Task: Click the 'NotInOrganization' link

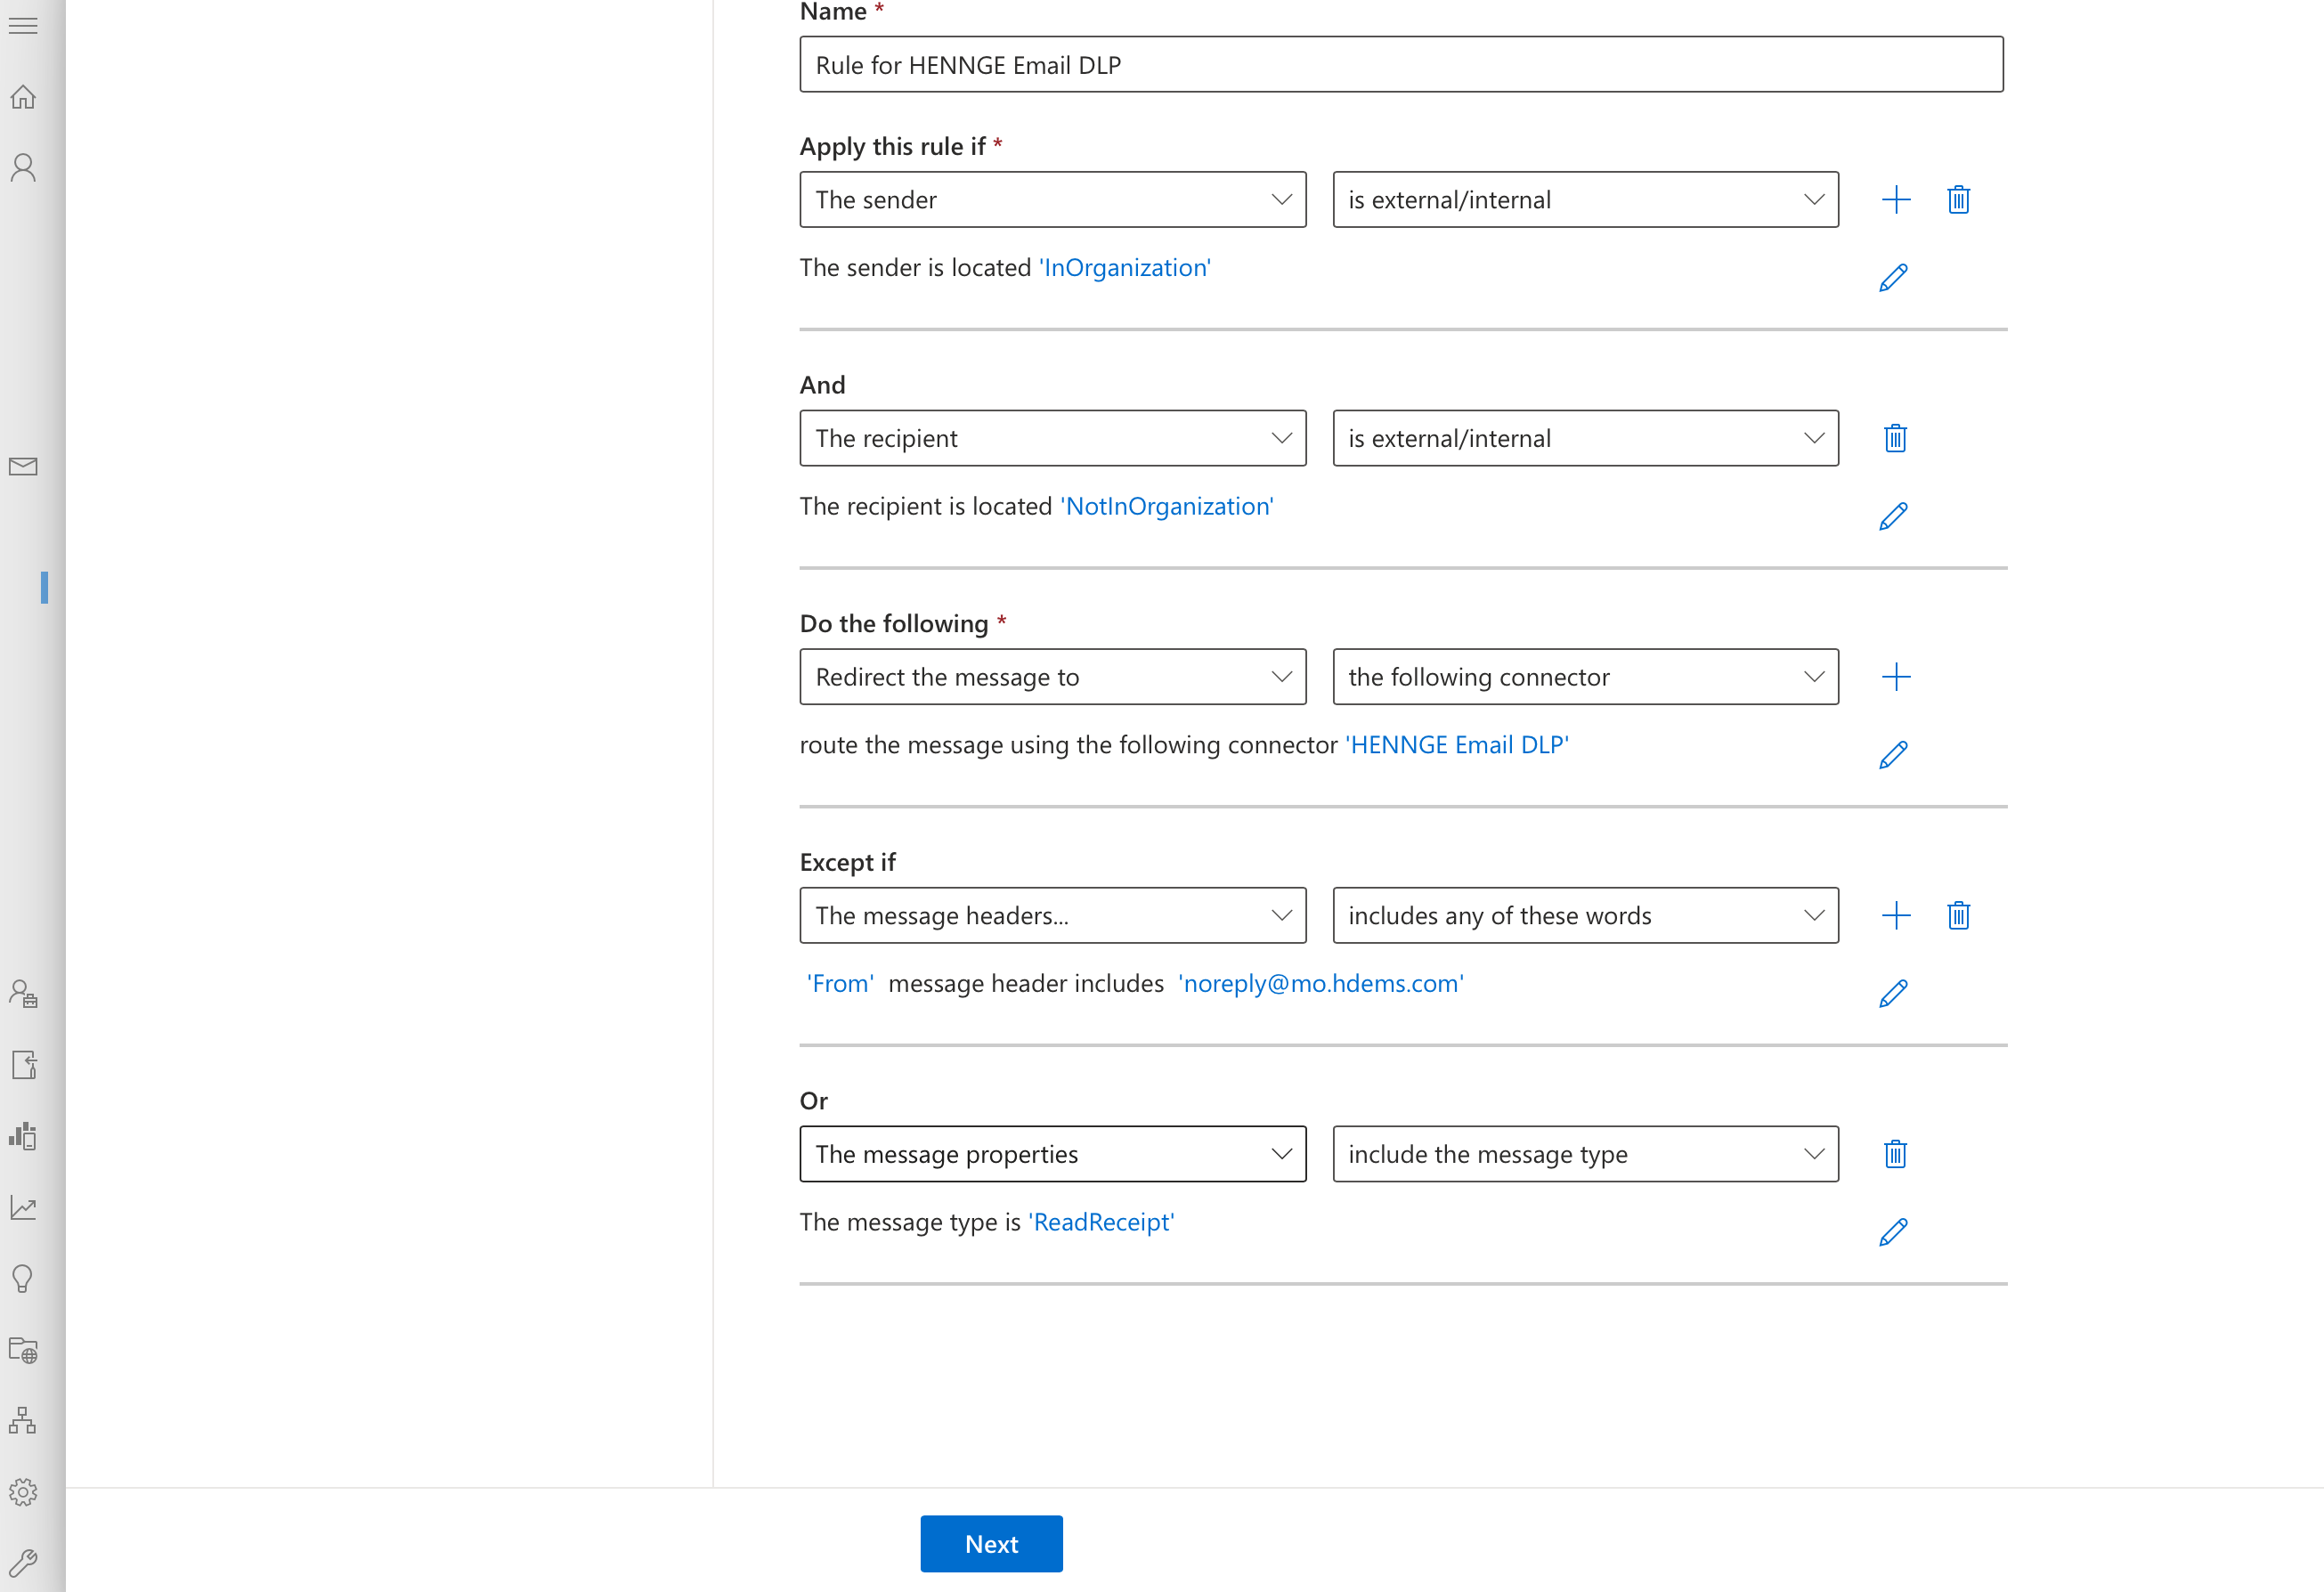Action: pos(1167,507)
